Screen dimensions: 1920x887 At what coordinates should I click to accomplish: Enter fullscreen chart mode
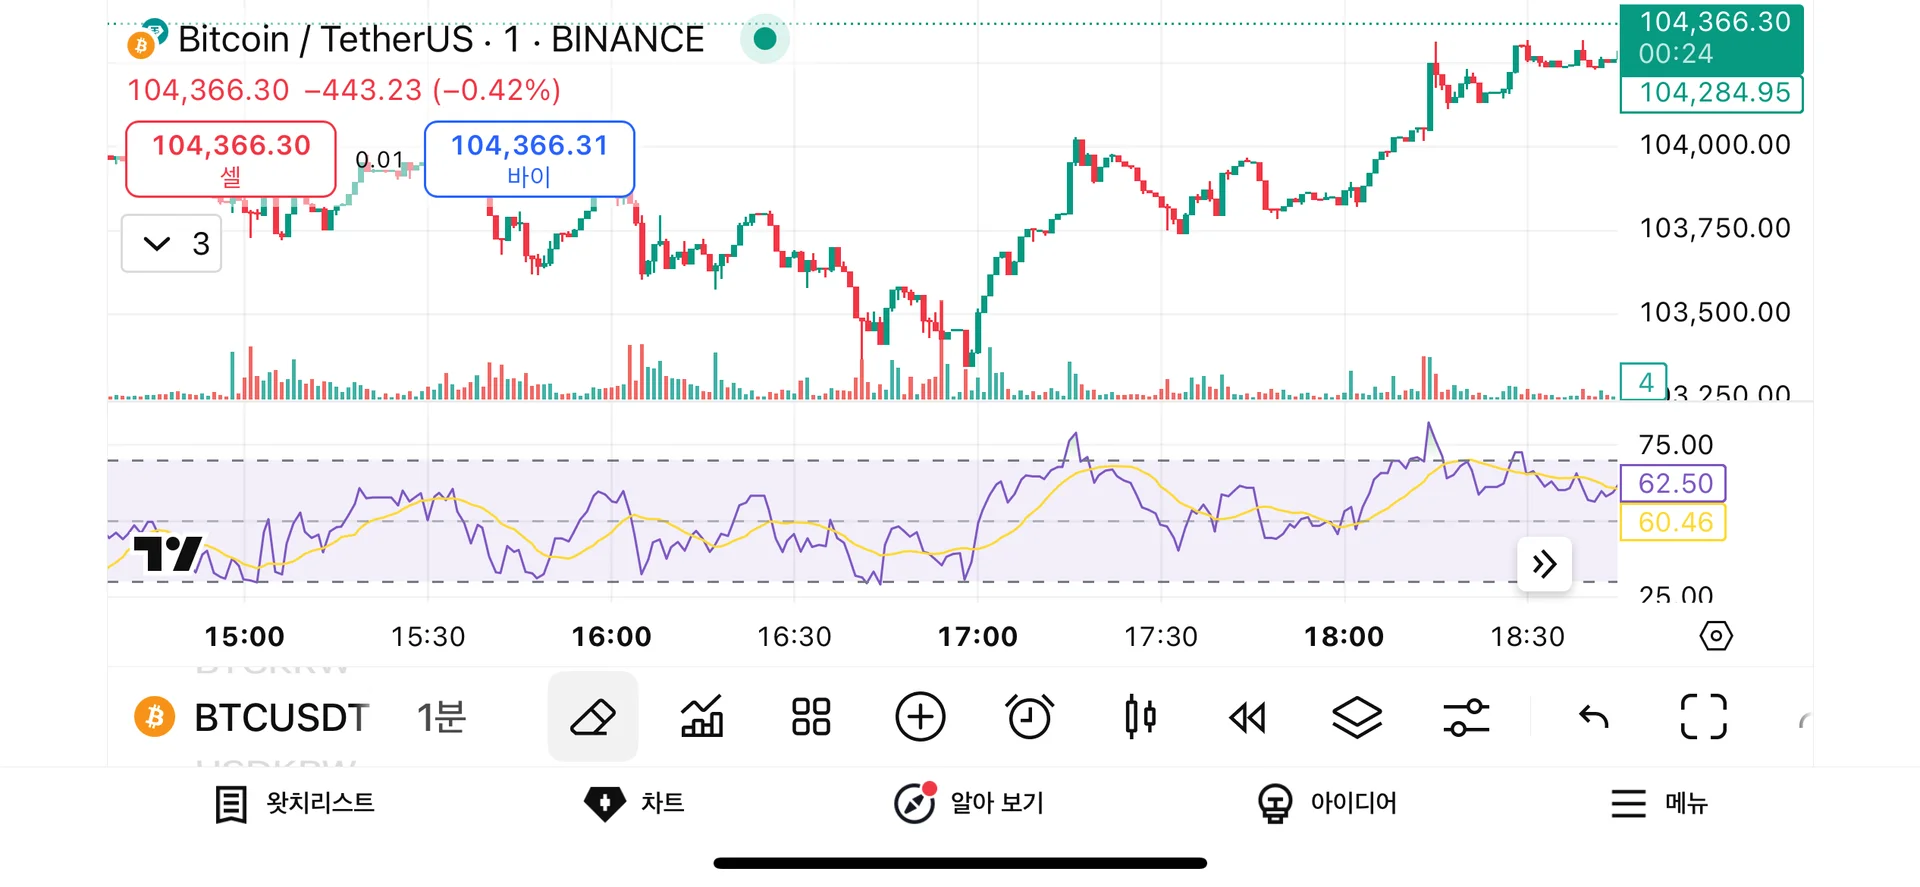point(1703,717)
